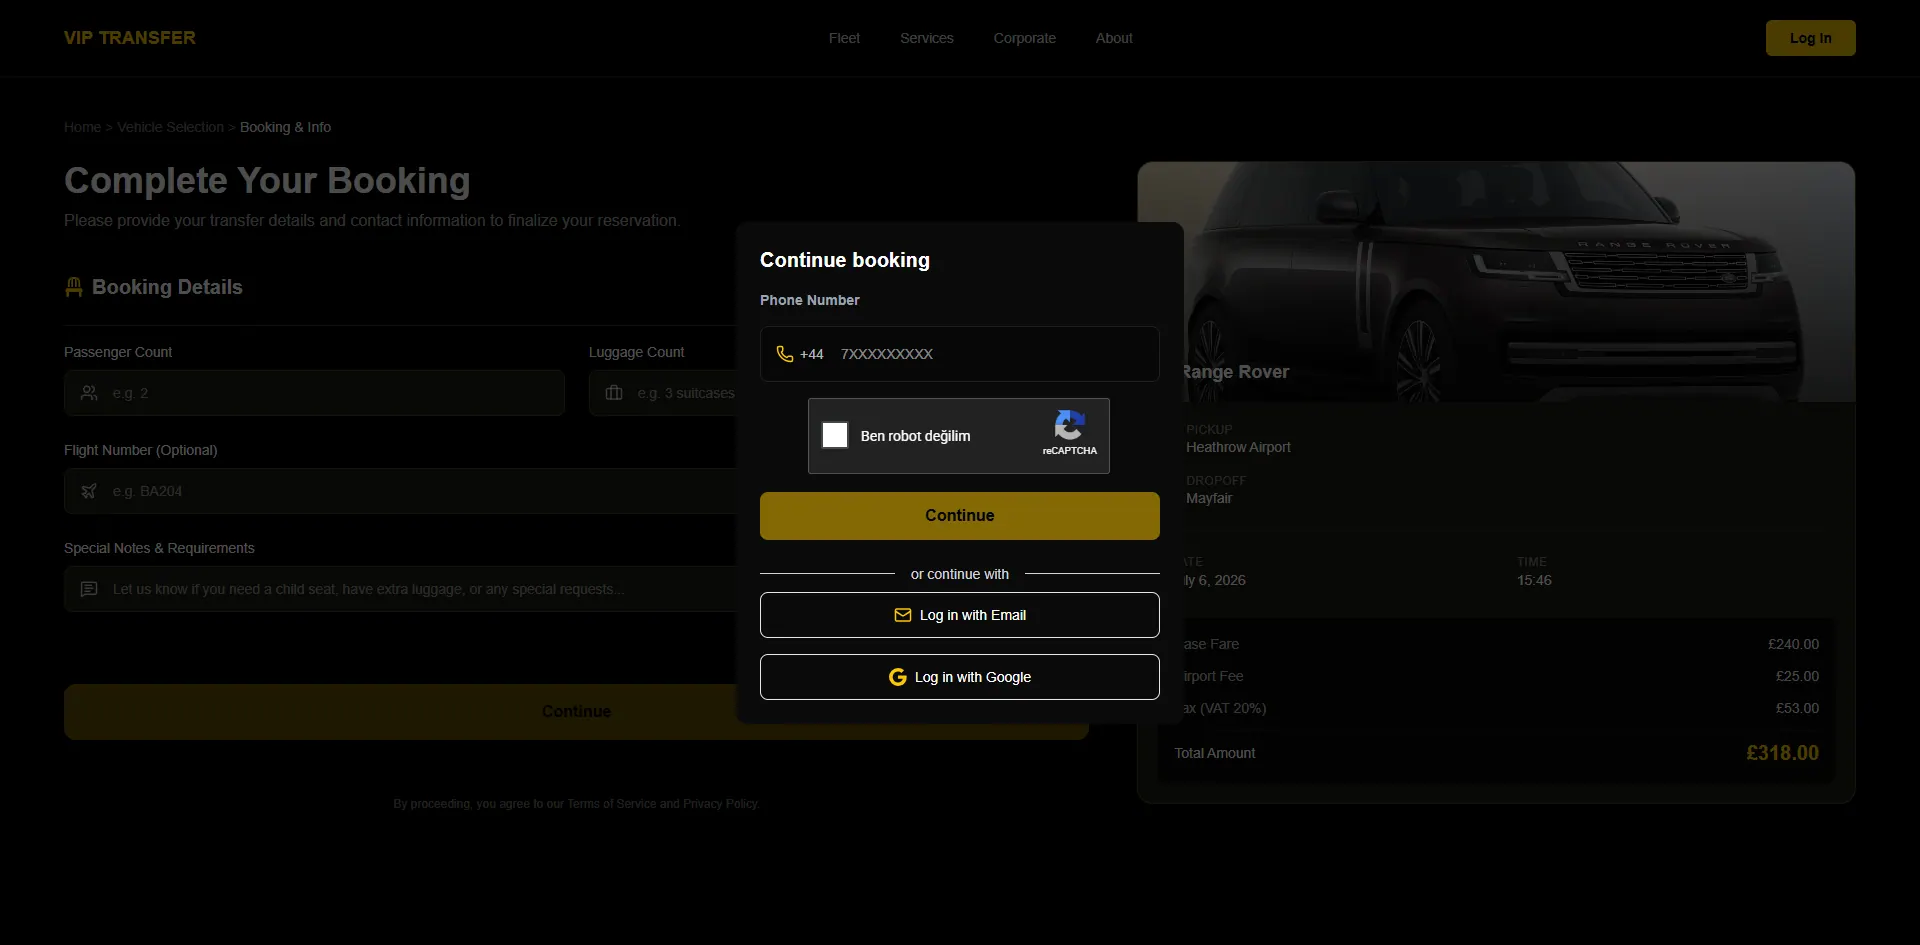Click the notes icon in Special Notes
Viewport: 1920px width, 945px height.
(x=89, y=589)
